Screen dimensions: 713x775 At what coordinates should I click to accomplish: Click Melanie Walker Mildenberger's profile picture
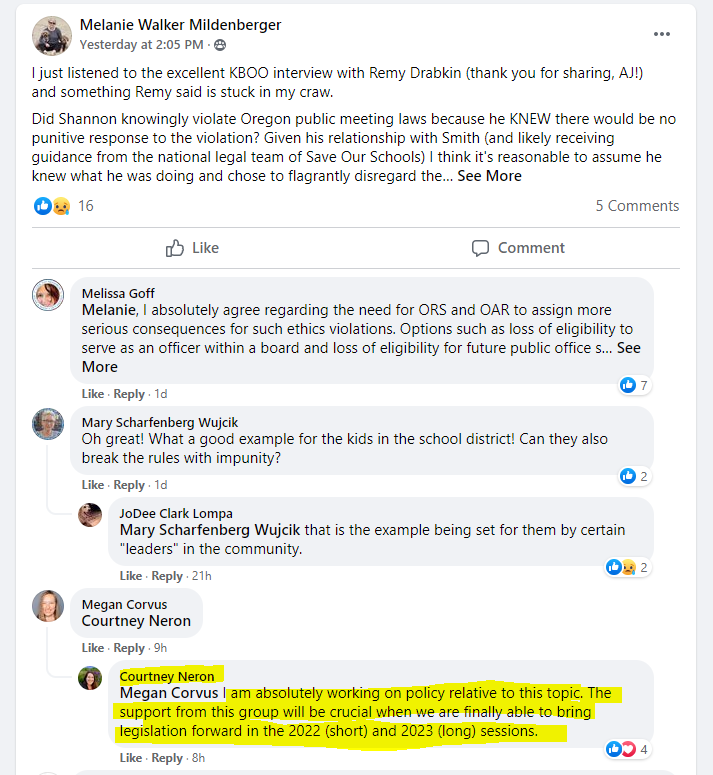pyautogui.click(x=52, y=36)
